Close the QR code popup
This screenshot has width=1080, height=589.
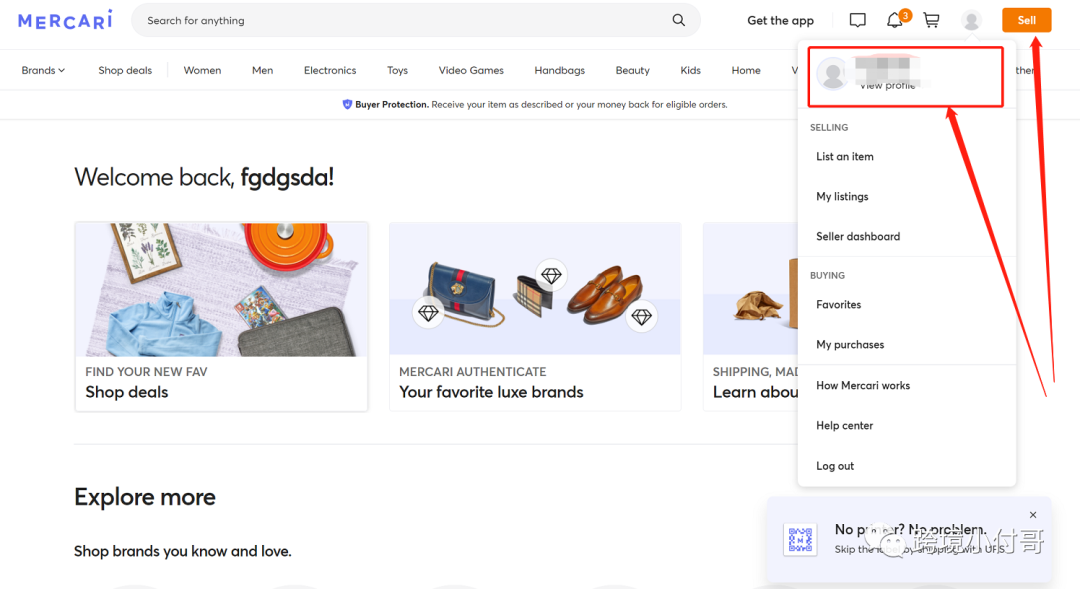pos(1033,515)
